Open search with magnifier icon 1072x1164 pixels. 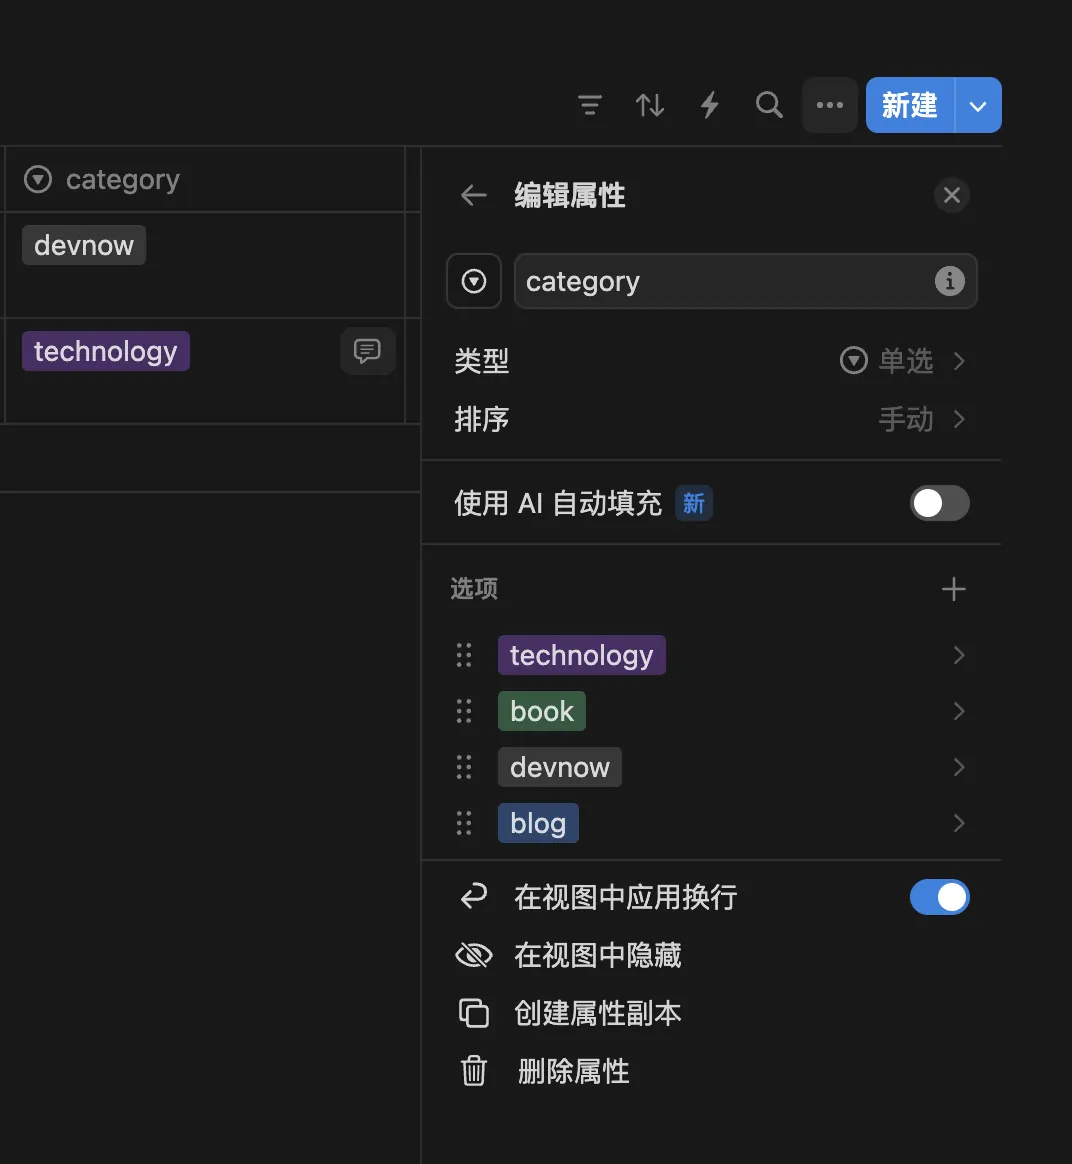(x=769, y=105)
